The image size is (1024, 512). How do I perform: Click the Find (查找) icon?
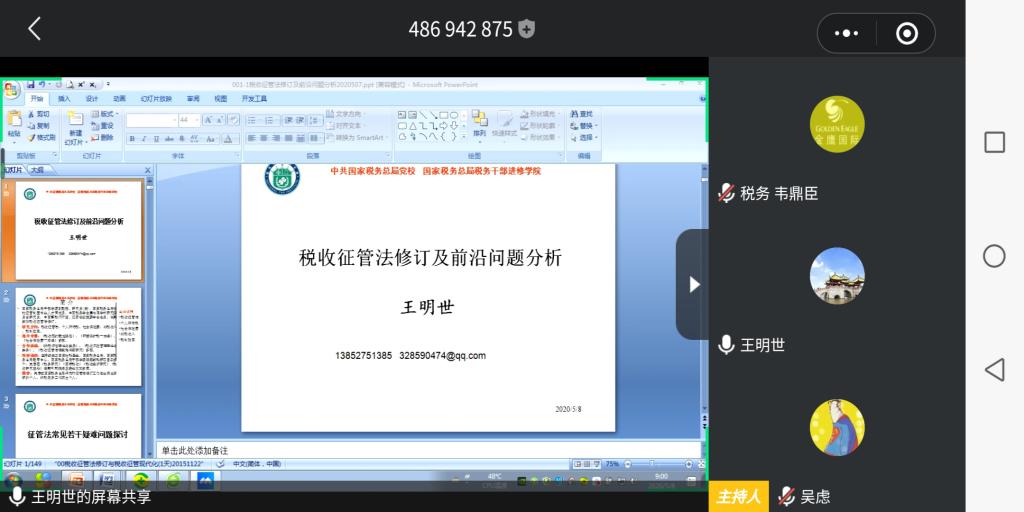point(584,114)
